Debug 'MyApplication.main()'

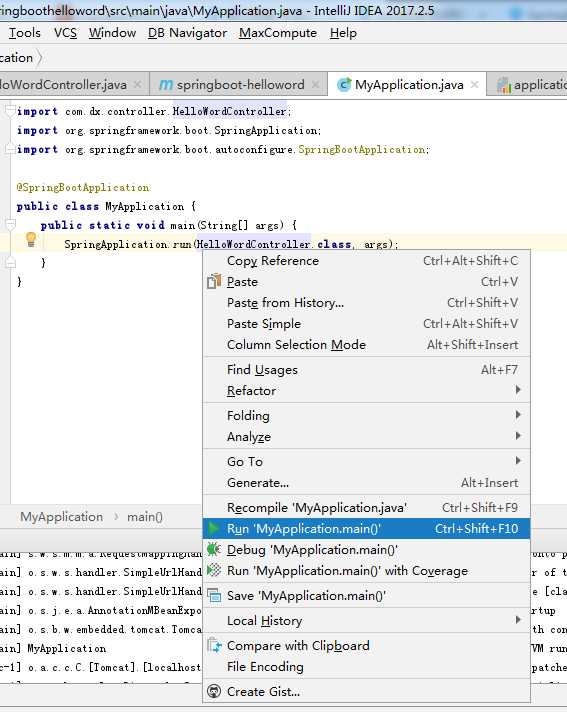coord(366,549)
